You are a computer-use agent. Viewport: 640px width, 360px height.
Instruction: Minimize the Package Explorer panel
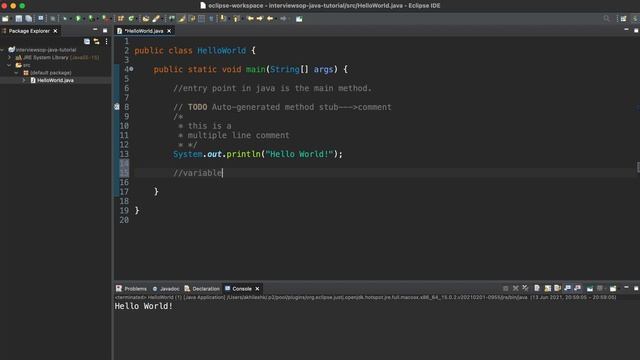click(95, 30)
